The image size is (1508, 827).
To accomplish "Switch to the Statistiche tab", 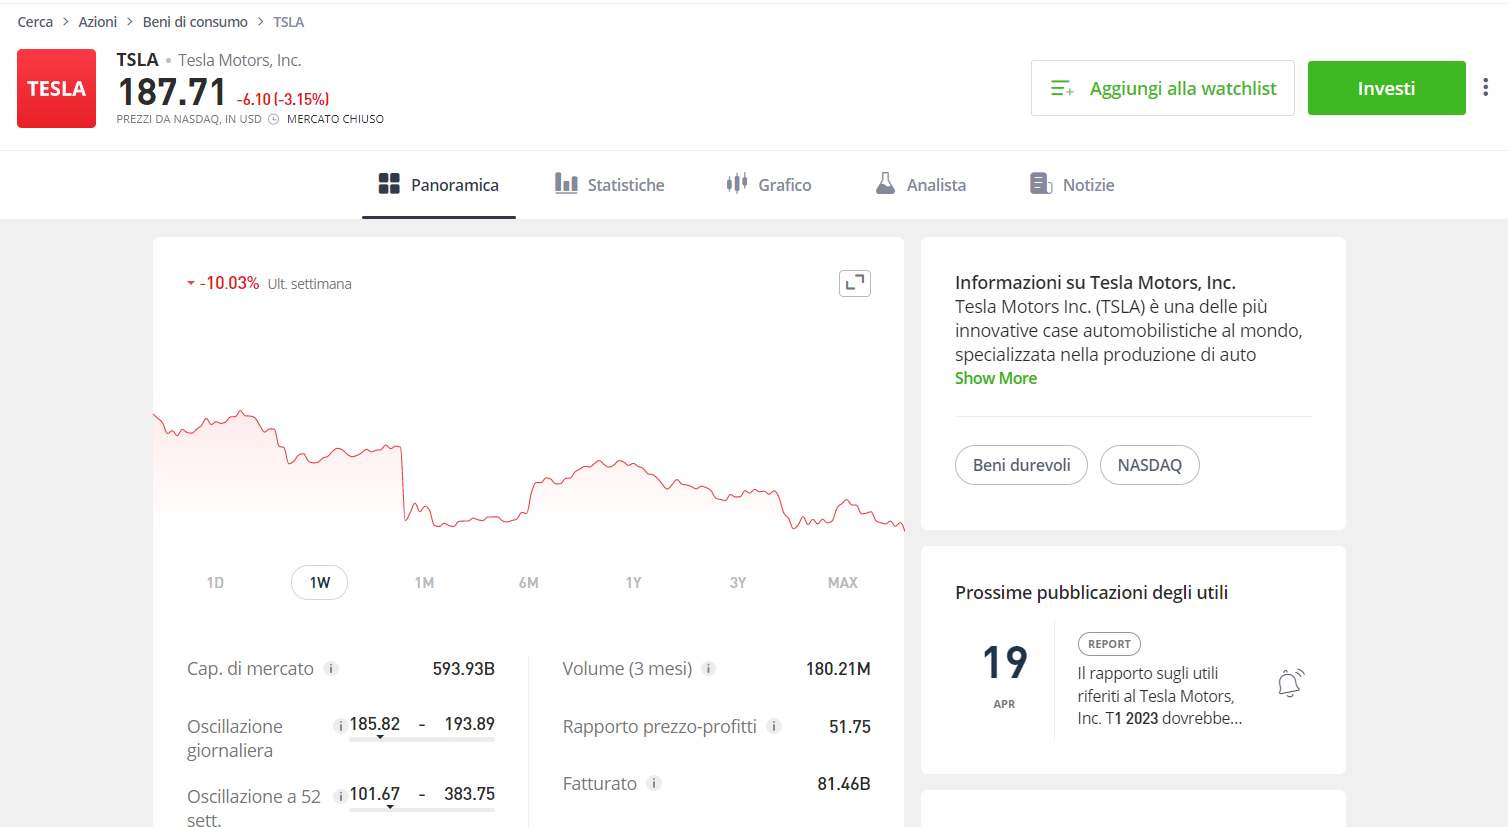I will [609, 184].
